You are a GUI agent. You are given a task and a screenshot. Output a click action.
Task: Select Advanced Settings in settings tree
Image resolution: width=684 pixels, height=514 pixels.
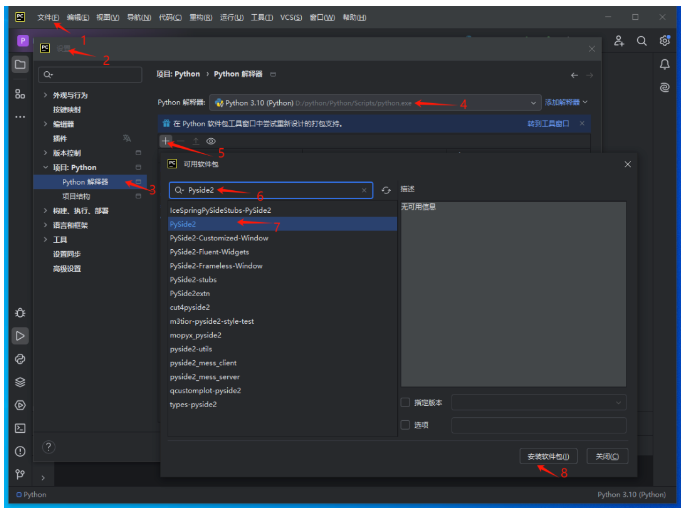(67, 268)
